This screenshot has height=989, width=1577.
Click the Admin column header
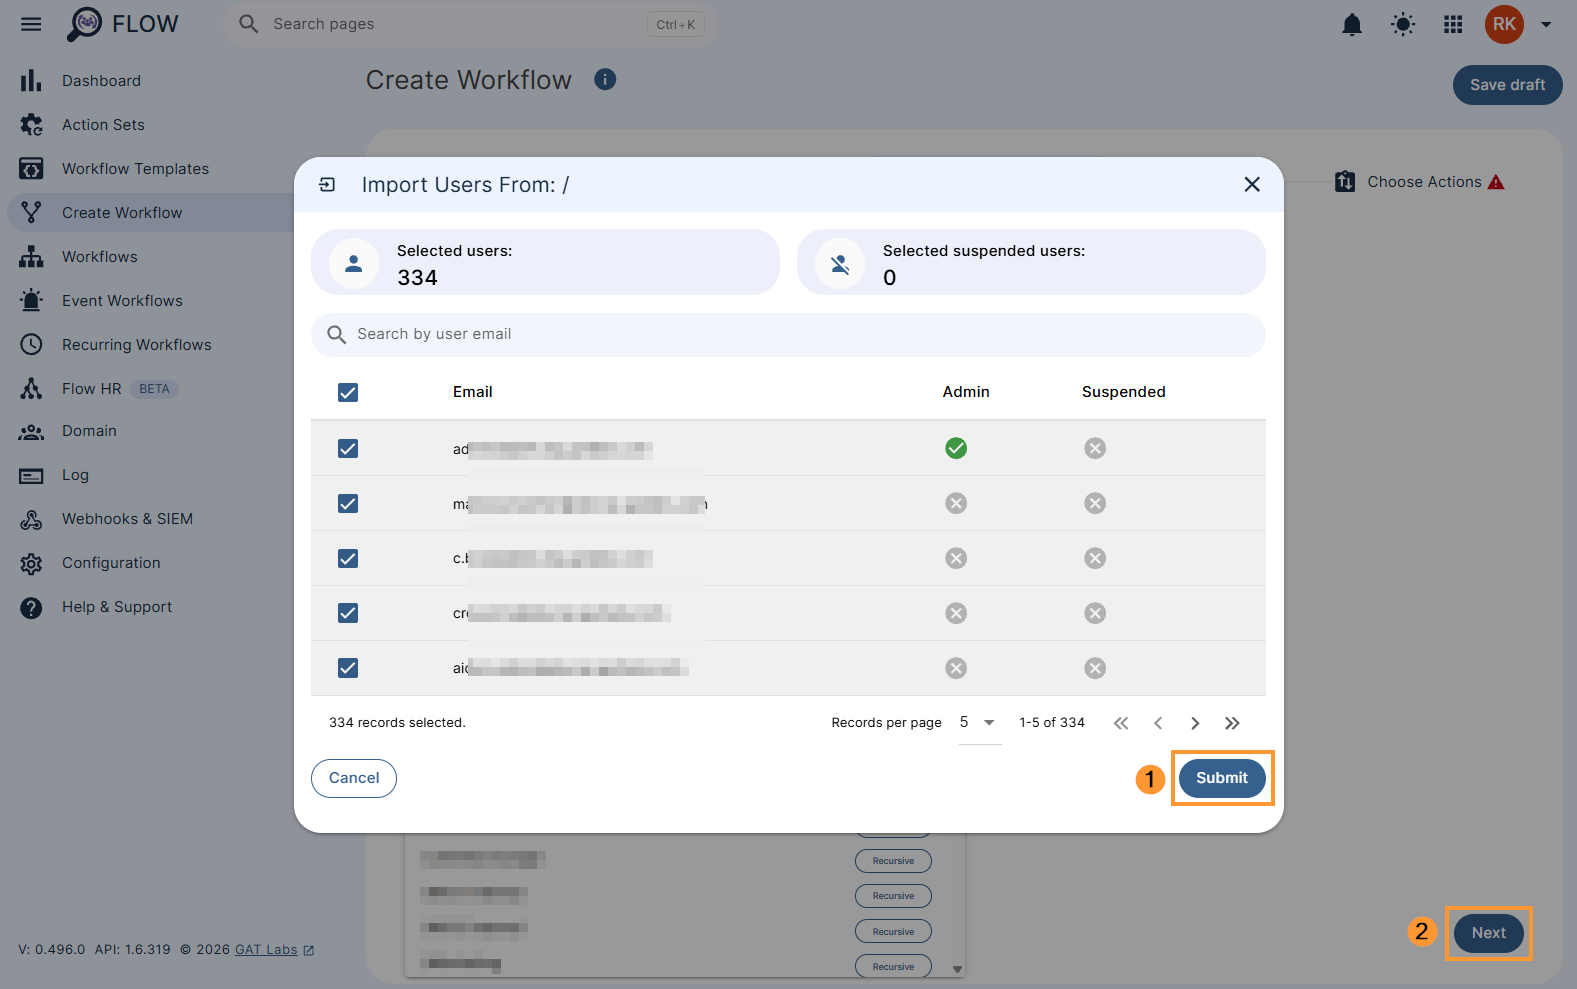click(966, 392)
